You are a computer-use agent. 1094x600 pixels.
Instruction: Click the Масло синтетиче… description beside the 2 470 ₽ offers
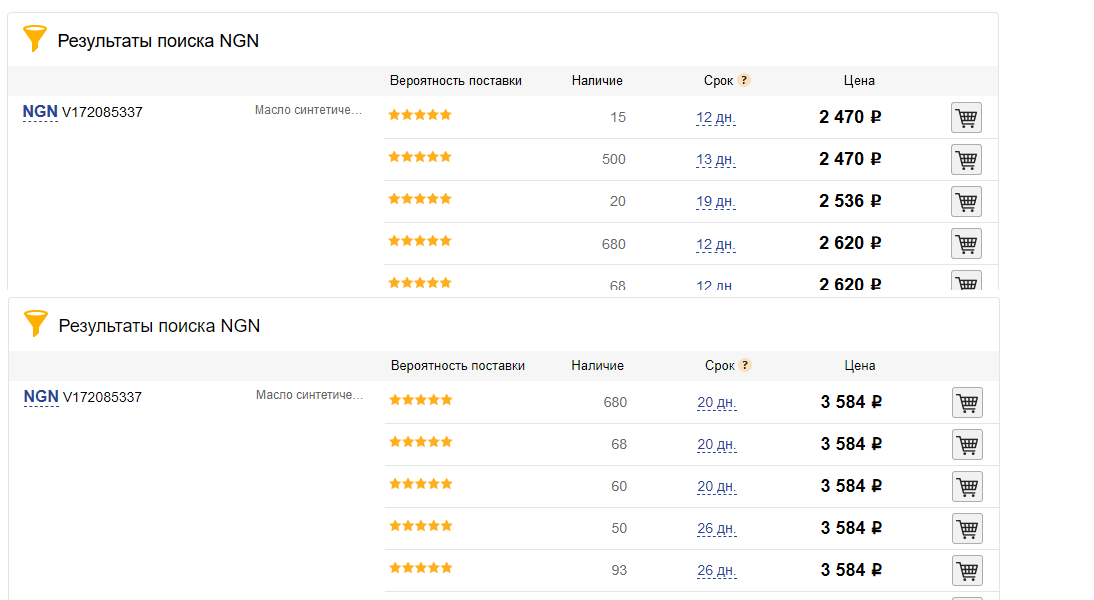(x=308, y=110)
